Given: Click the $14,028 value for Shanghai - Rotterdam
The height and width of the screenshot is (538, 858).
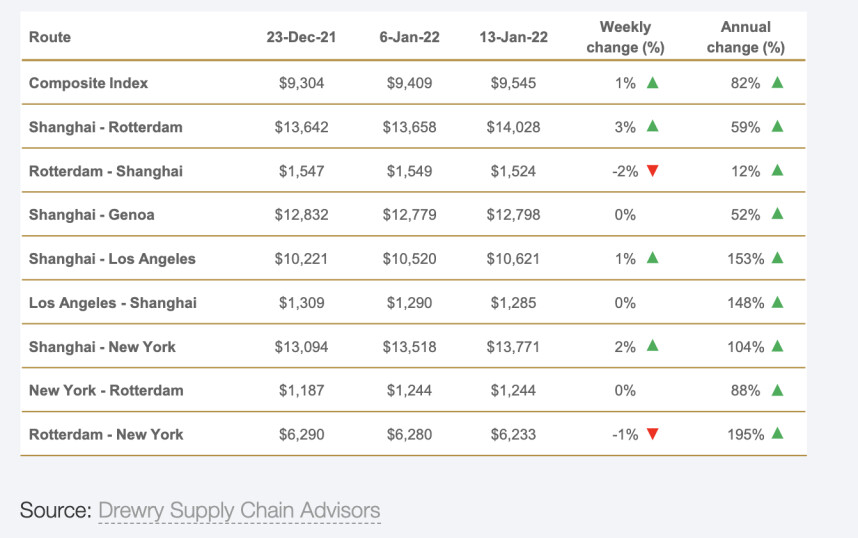Looking at the screenshot, I should click(513, 127).
